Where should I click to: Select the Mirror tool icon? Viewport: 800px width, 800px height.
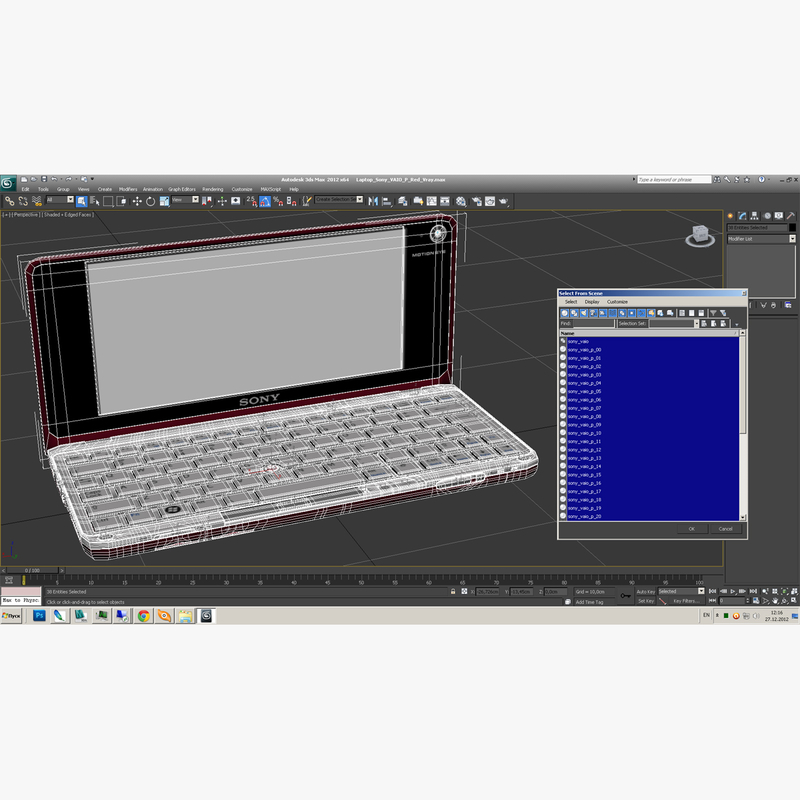point(372,202)
